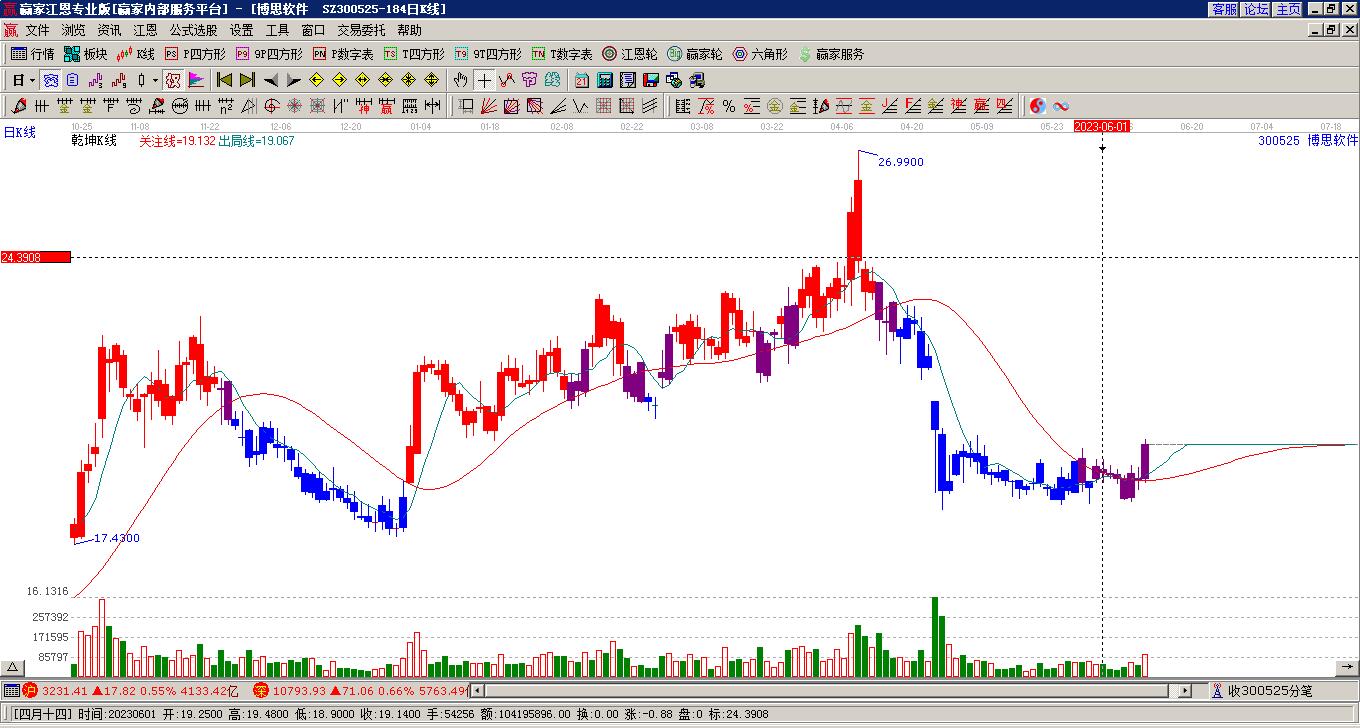This screenshot has height=728, width=1360.
Task: Click the floppy disk save icon
Action: click(650, 80)
